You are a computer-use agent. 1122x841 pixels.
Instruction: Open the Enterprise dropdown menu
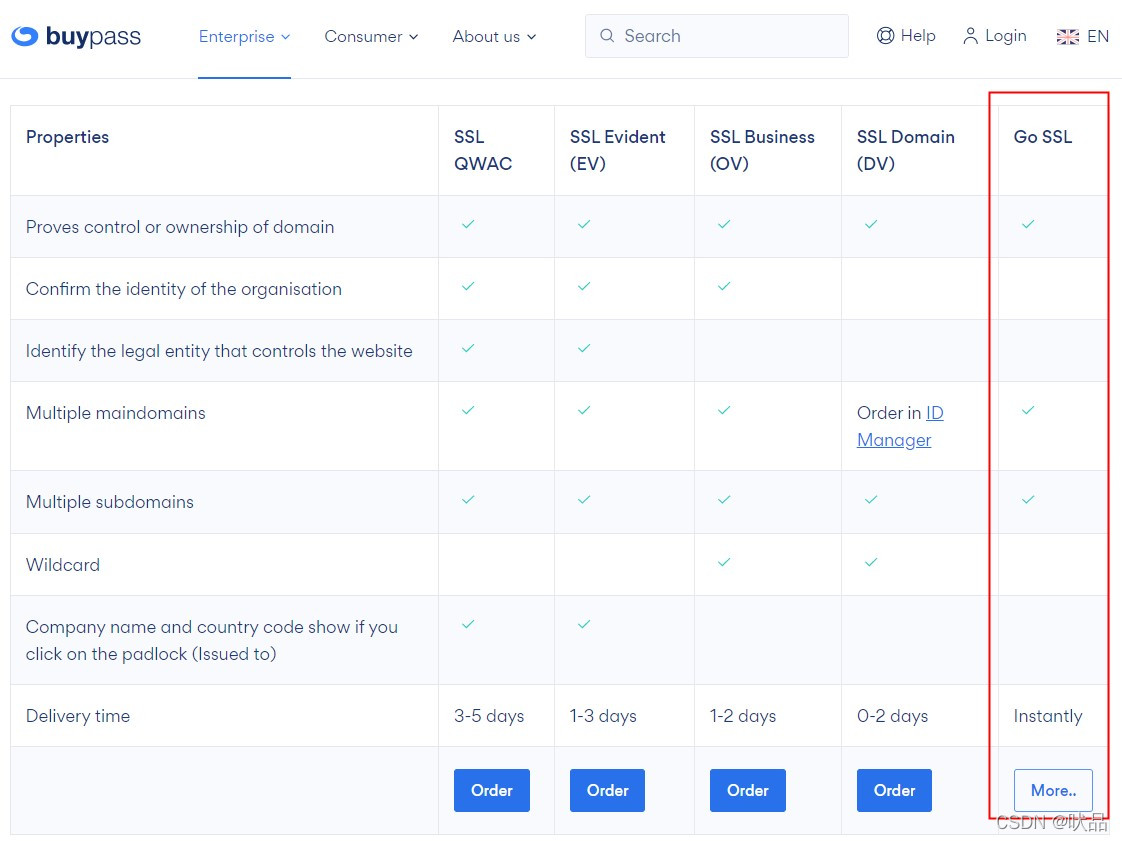(244, 37)
